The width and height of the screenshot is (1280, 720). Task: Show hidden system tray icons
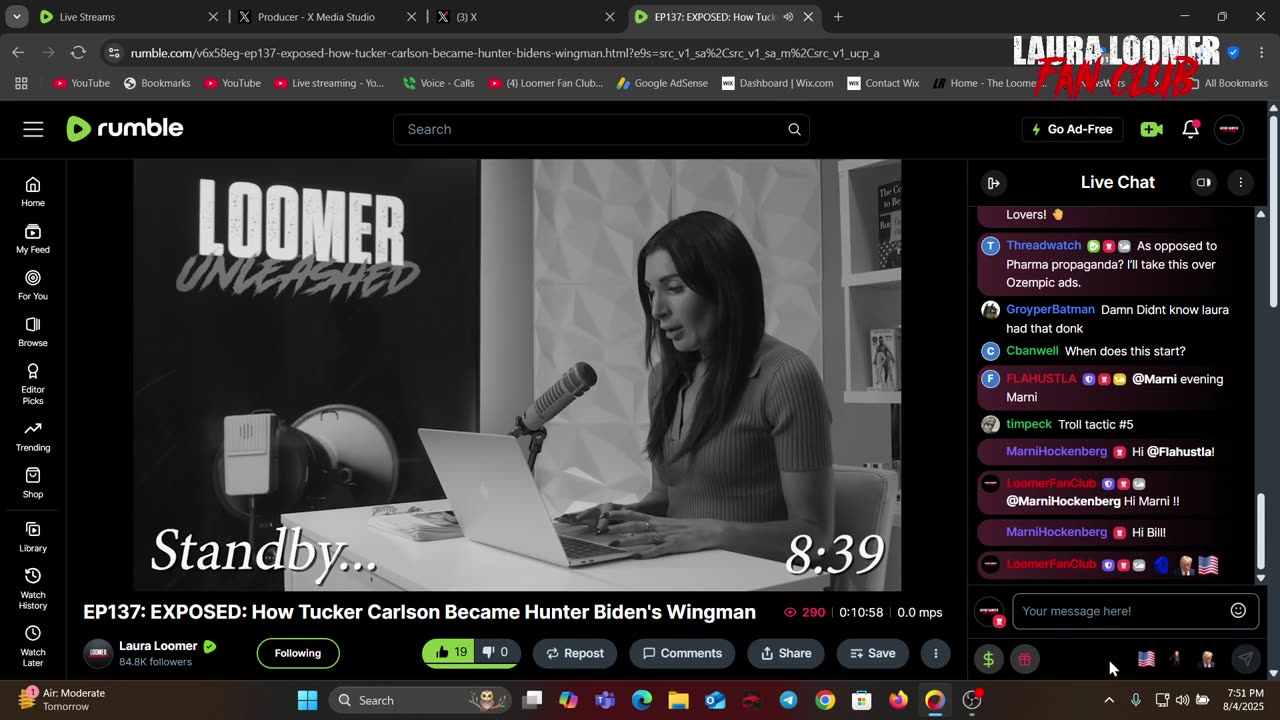pyautogui.click(x=1108, y=700)
